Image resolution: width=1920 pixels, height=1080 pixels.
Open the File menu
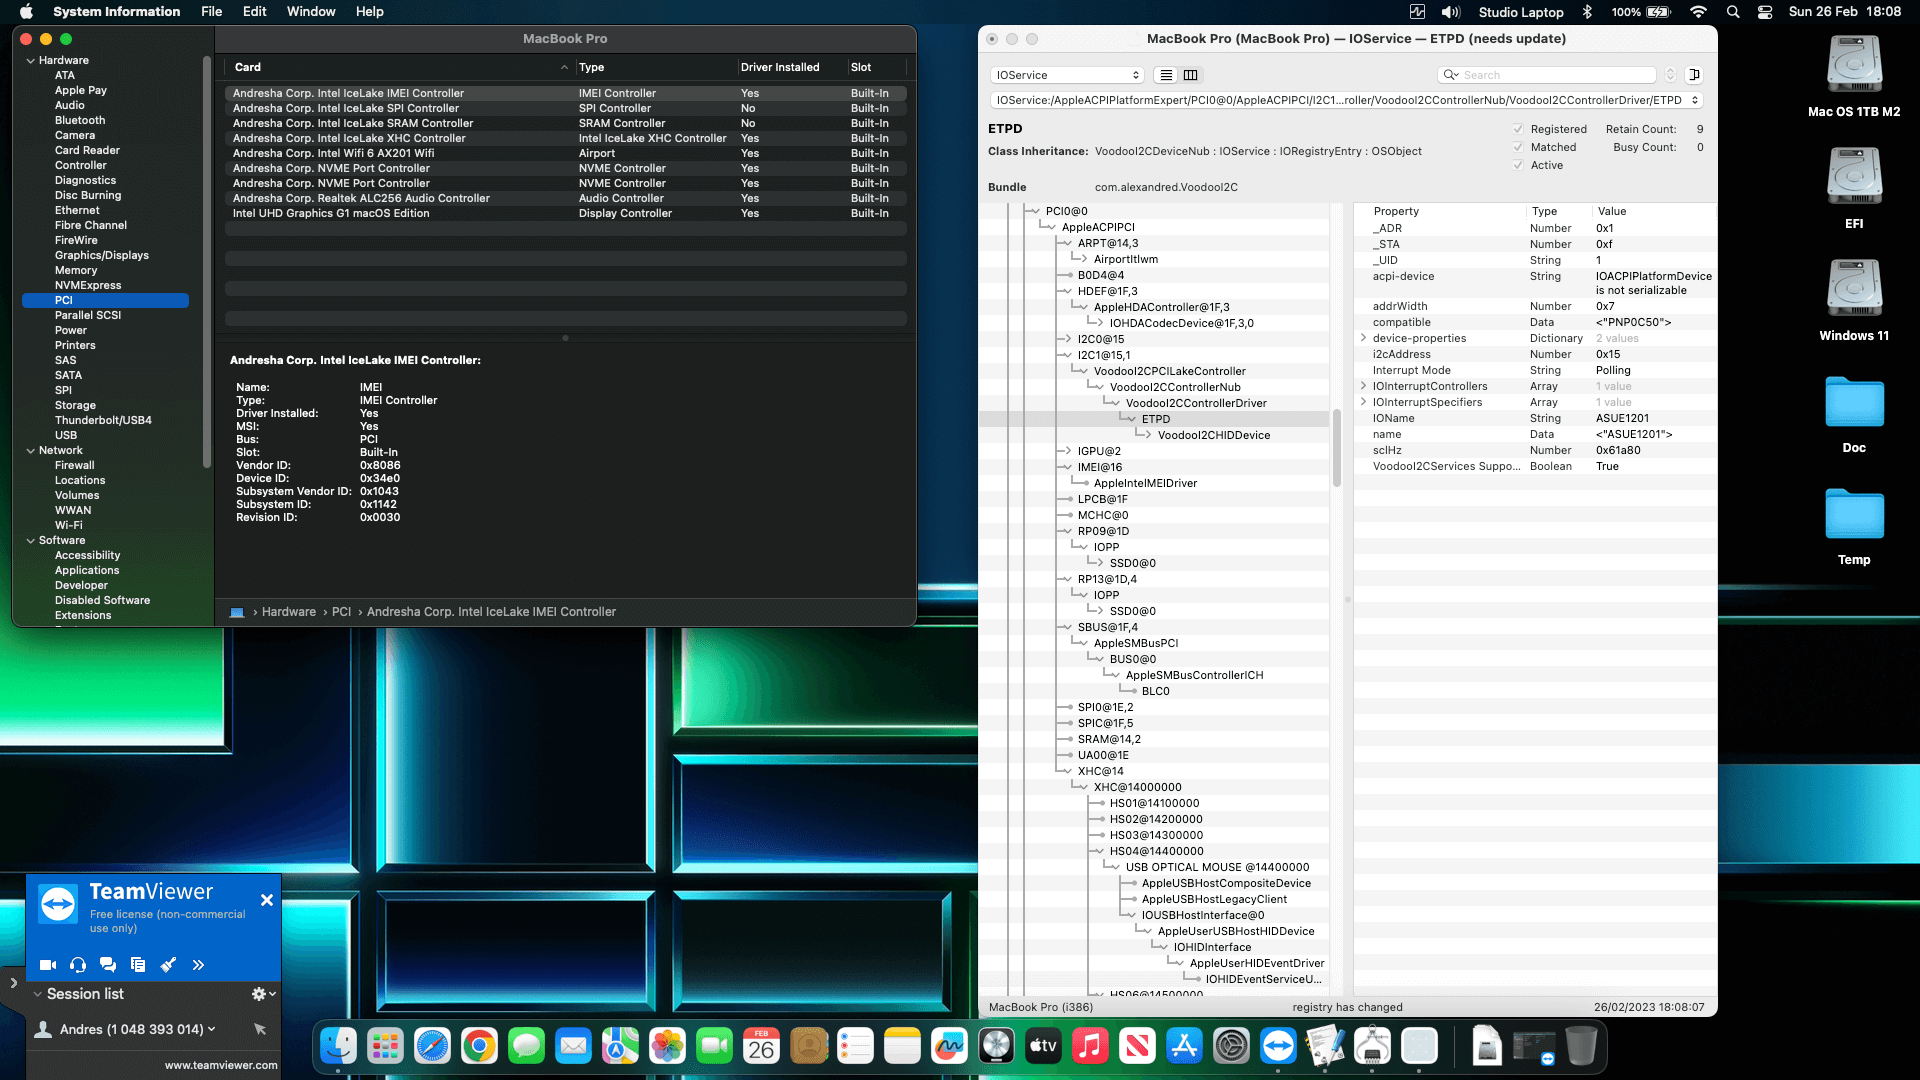[211, 12]
